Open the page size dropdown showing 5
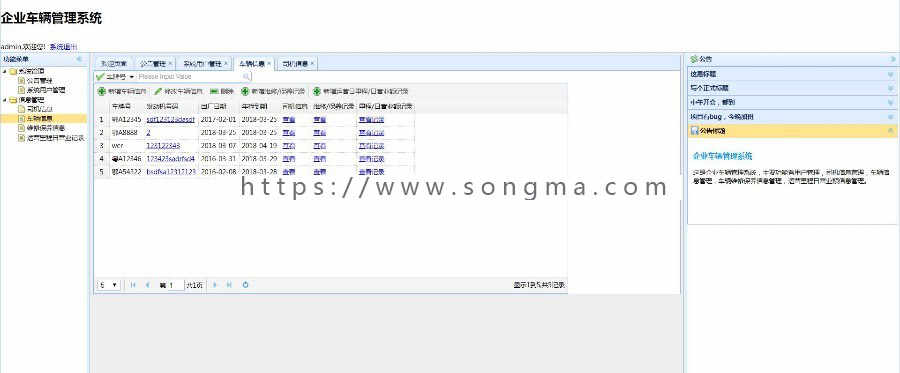This screenshot has height=373, width=900. coord(114,285)
